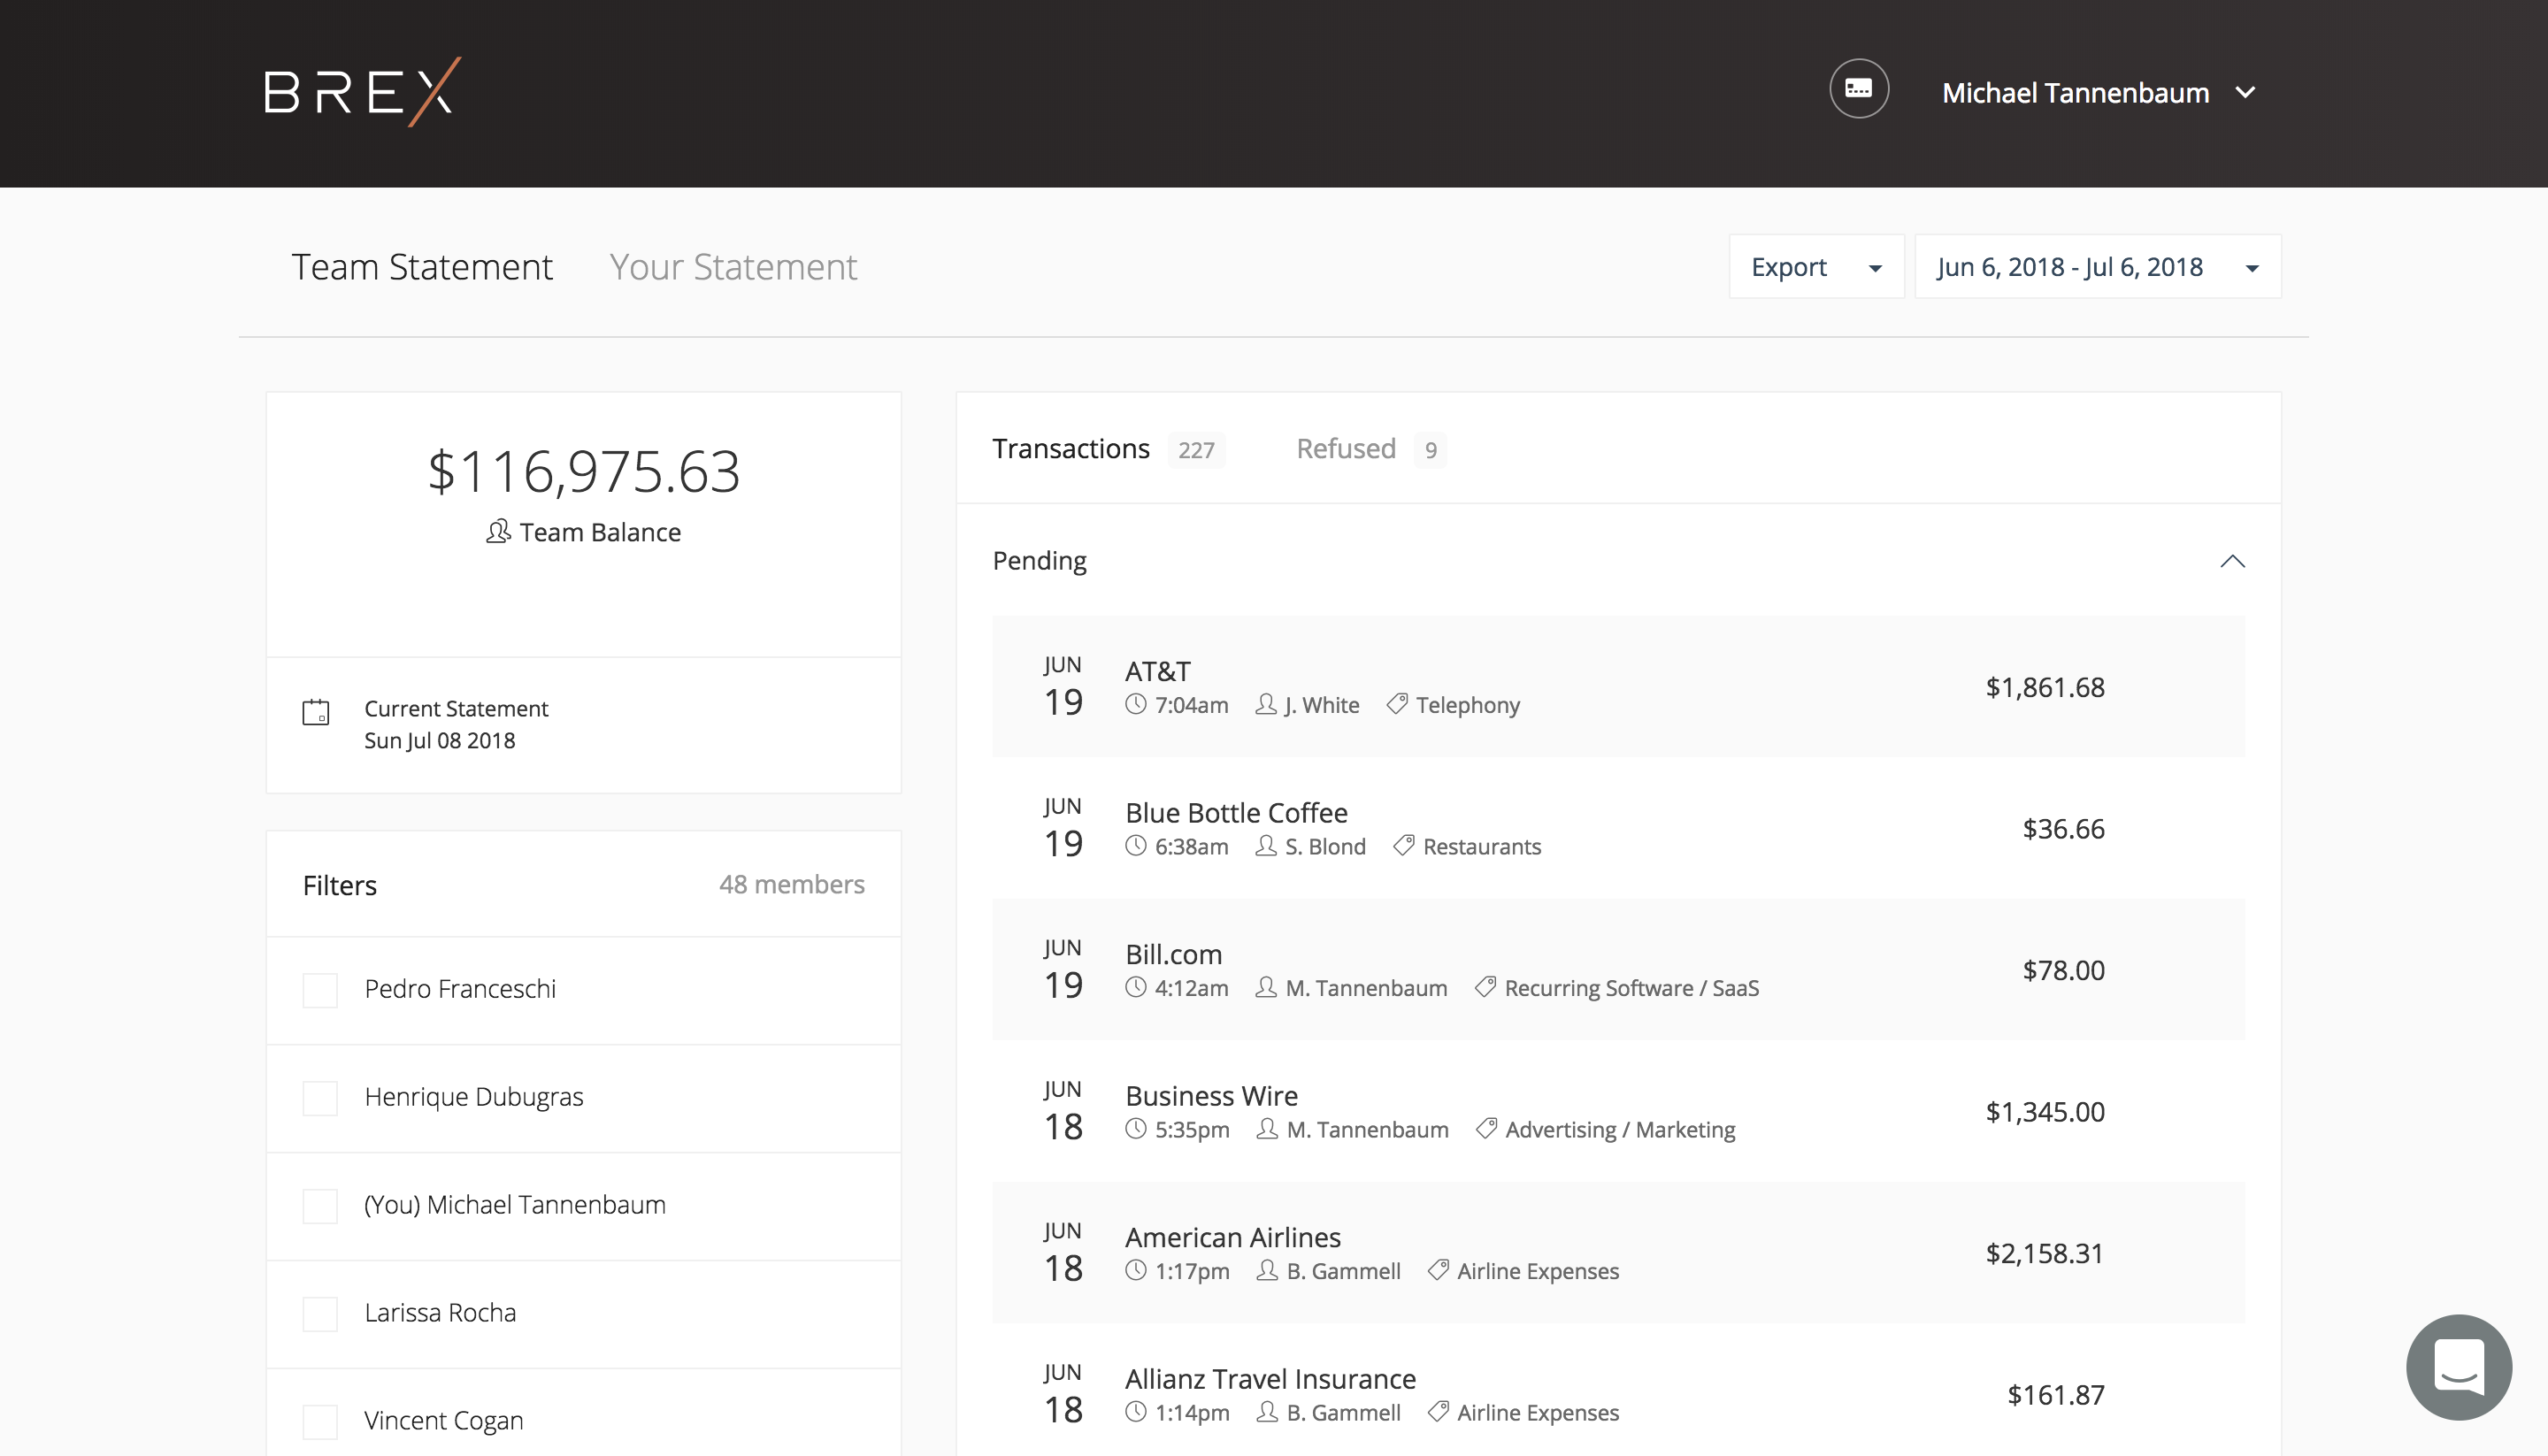This screenshot has height=1456, width=2548.
Task: Switch to the Team Statement tab
Action: tap(422, 267)
